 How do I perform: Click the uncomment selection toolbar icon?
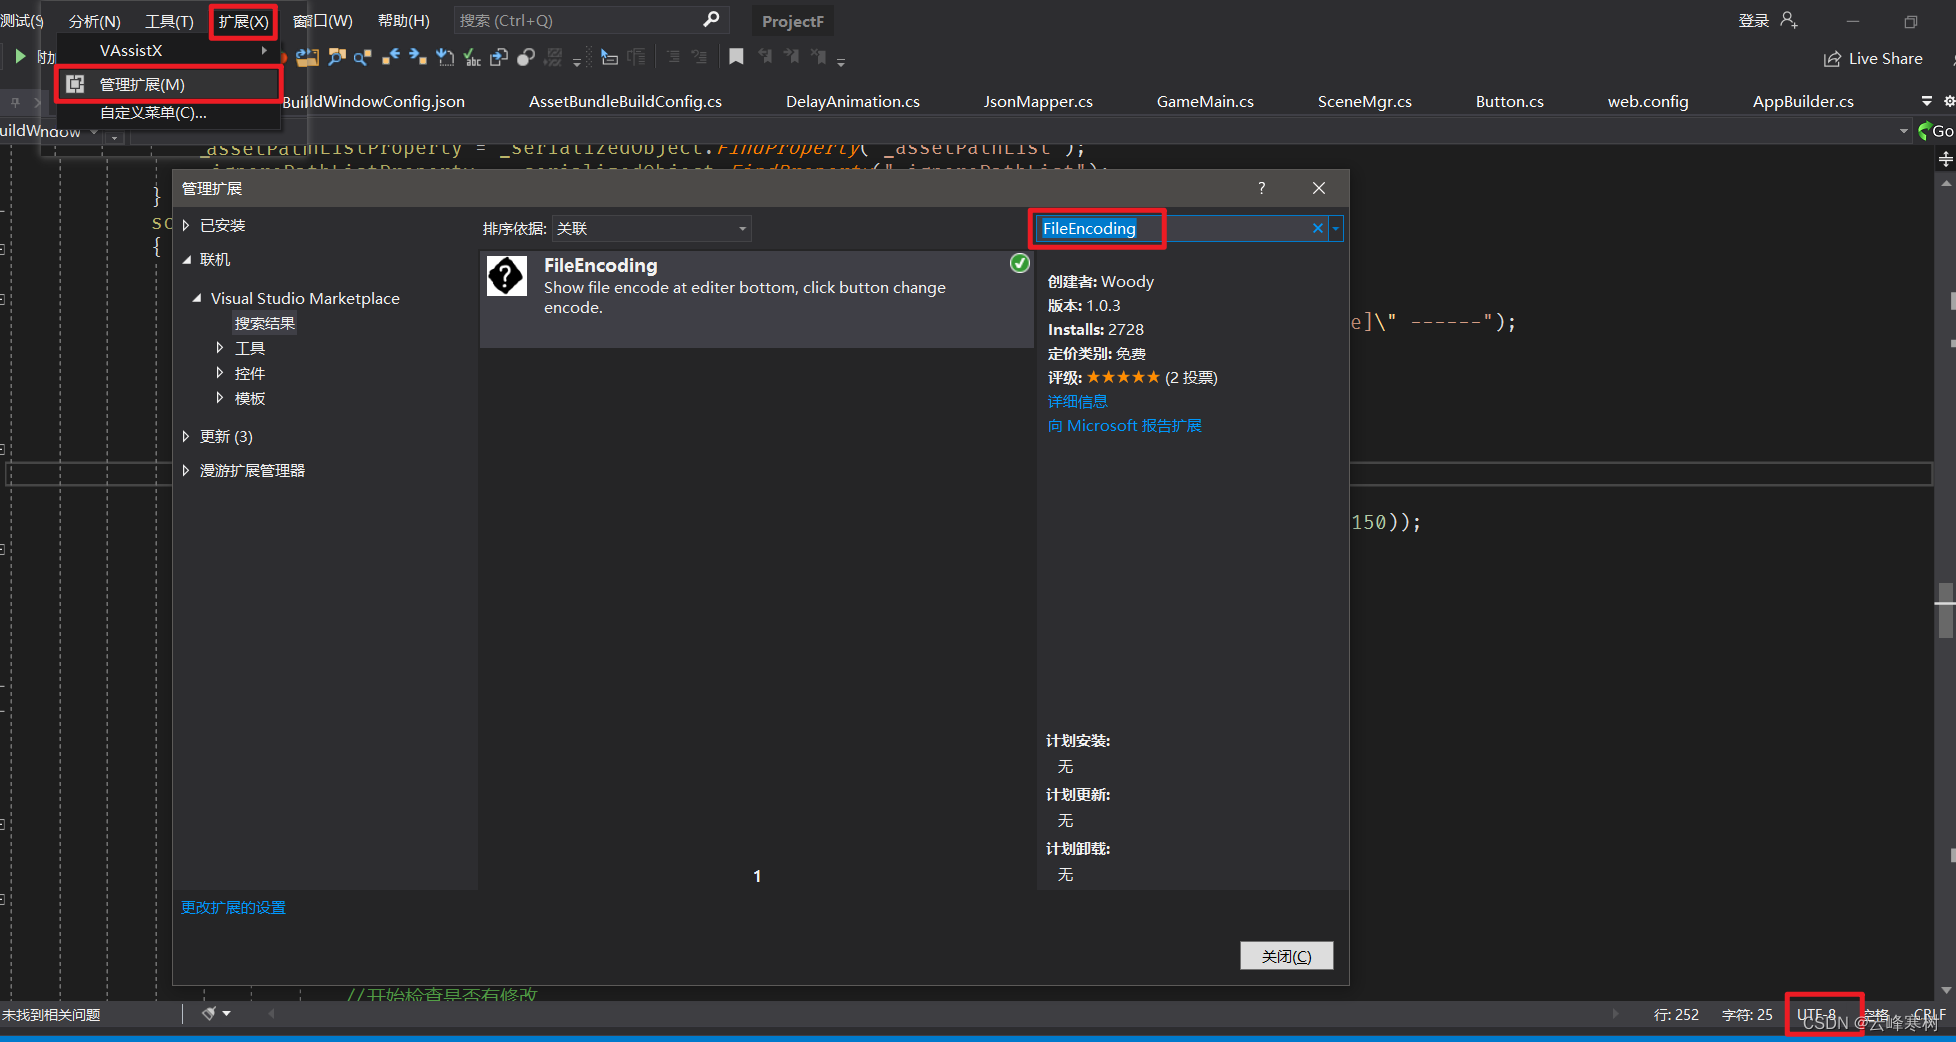[699, 57]
